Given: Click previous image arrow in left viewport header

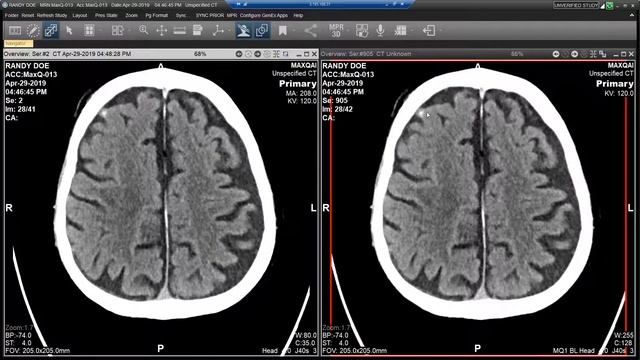Looking at the screenshot, I should tap(239, 54).
